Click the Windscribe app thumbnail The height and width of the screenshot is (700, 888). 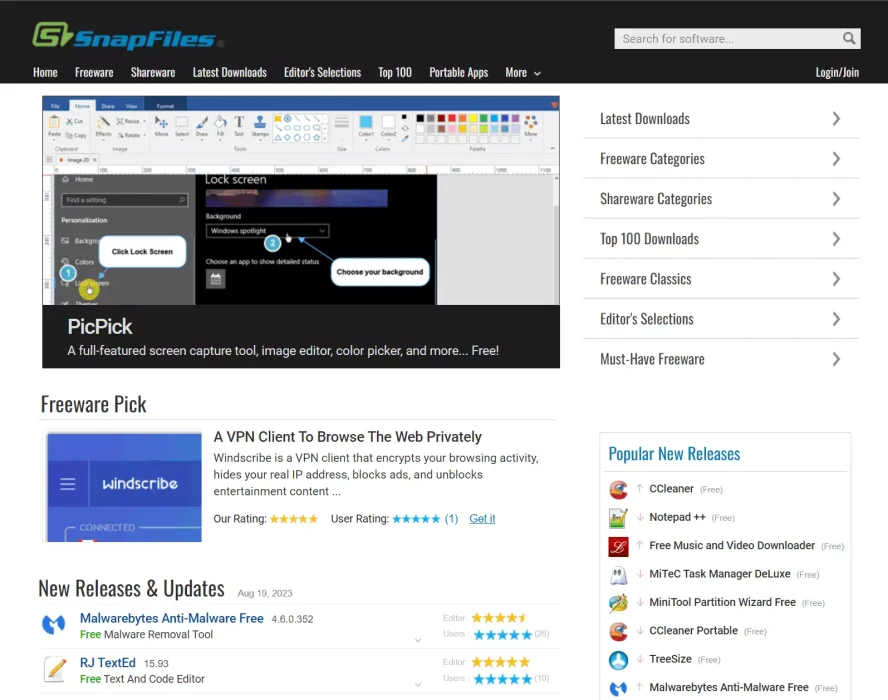(x=124, y=487)
